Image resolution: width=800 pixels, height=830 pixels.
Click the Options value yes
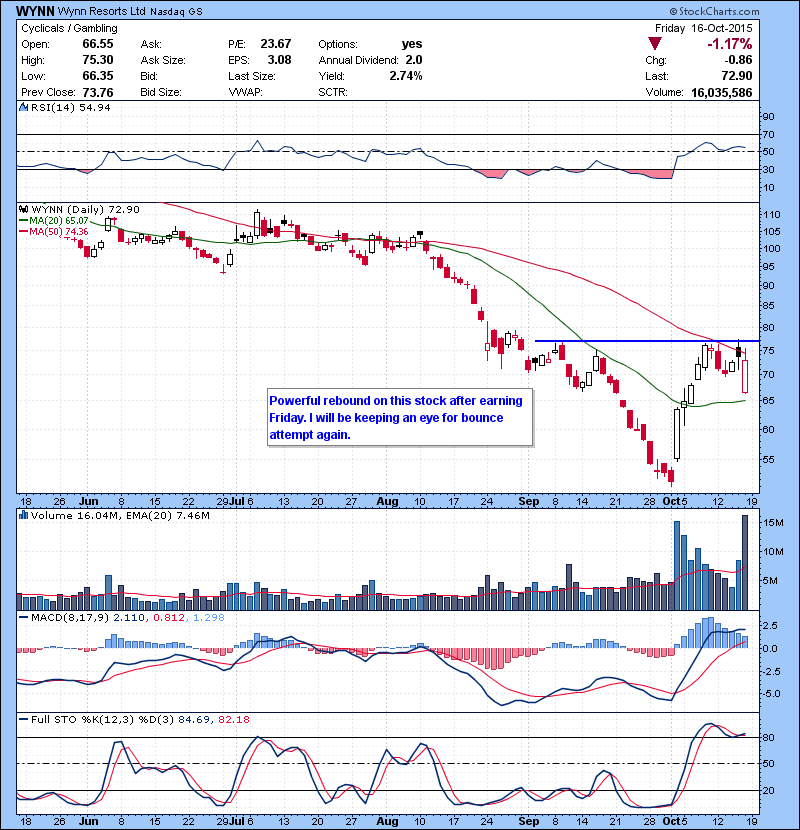412,44
